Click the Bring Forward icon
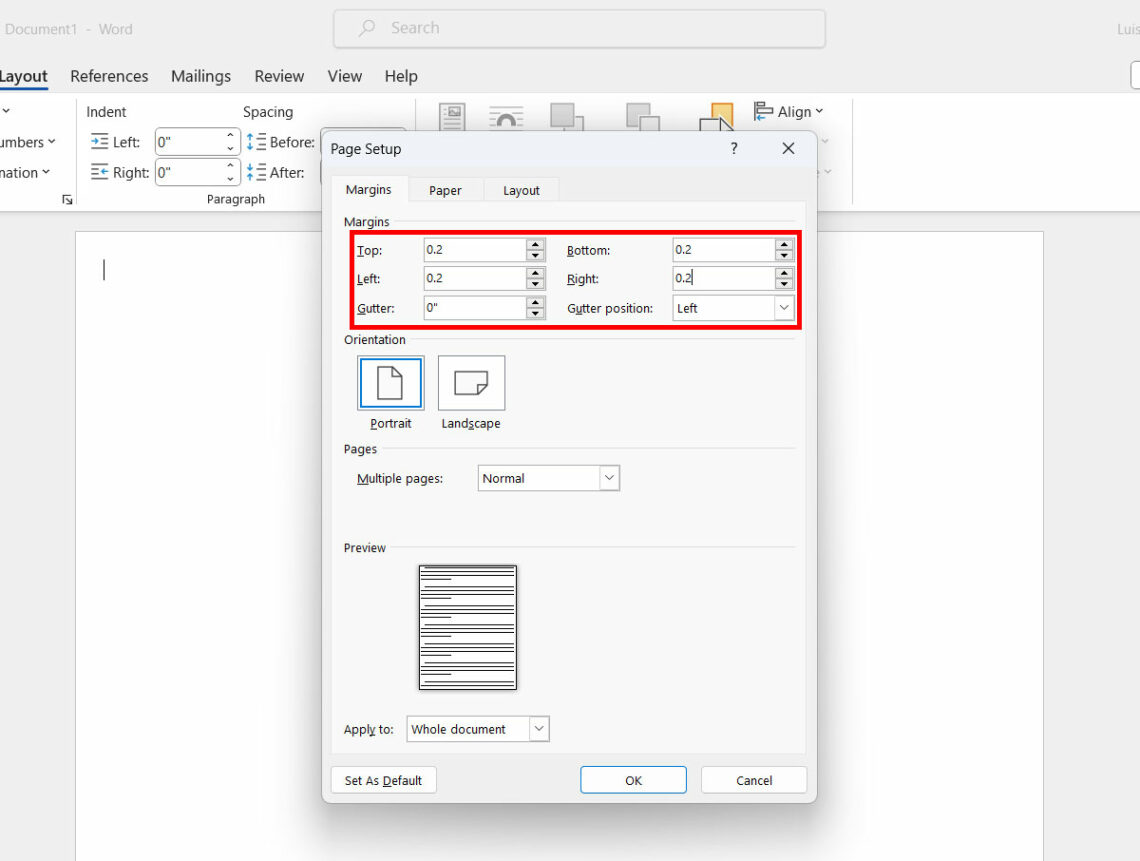Image resolution: width=1140 pixels, height=861 pixels. [567, 117]
